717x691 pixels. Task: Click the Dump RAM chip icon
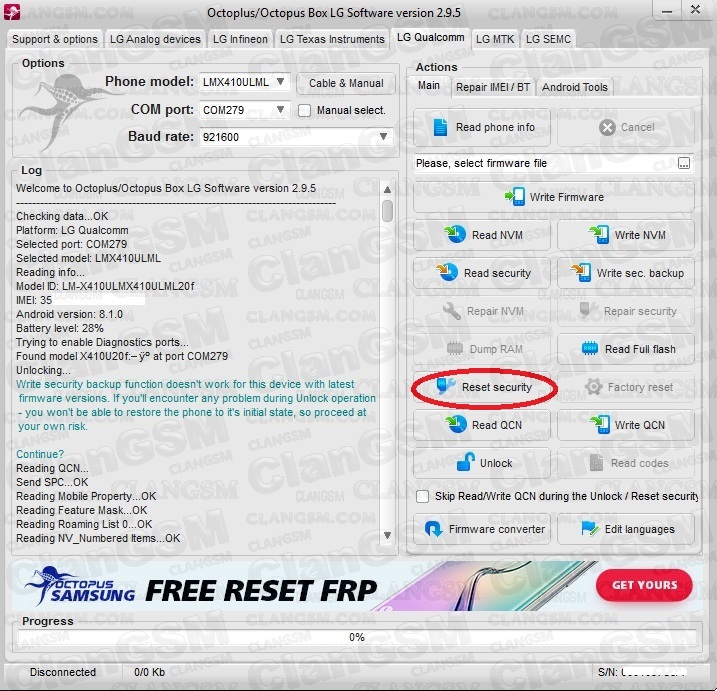pyautogui.click(x=455, y=348)
